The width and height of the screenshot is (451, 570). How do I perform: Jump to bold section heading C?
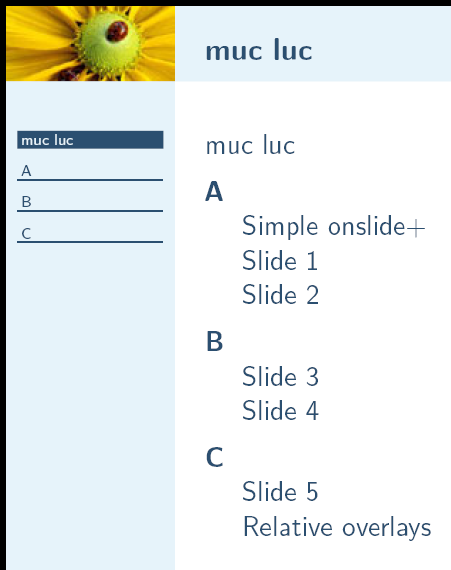(x=214, y=457)
